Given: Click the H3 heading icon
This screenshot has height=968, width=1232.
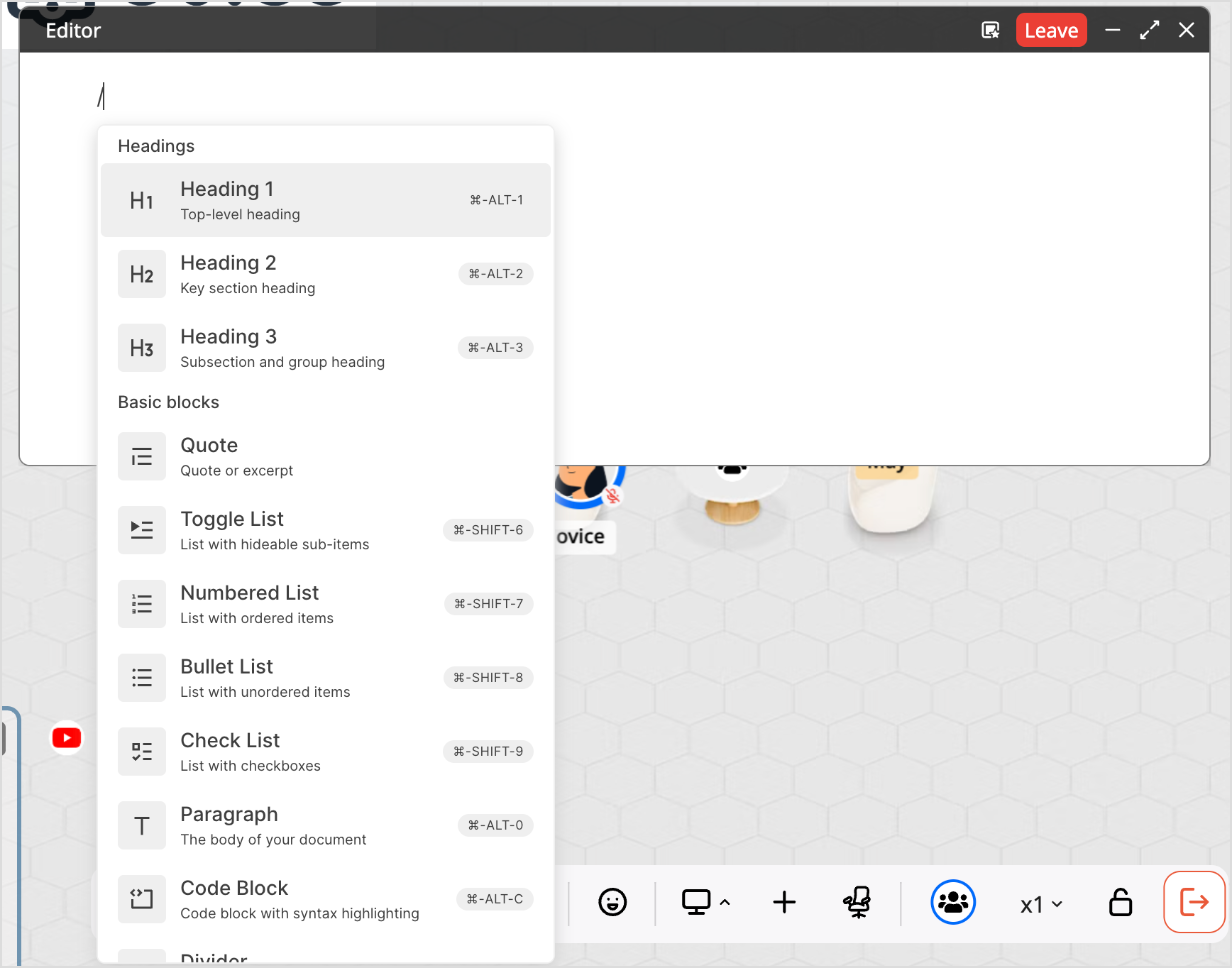Looking at the screenshot, I should pos(142,348).
